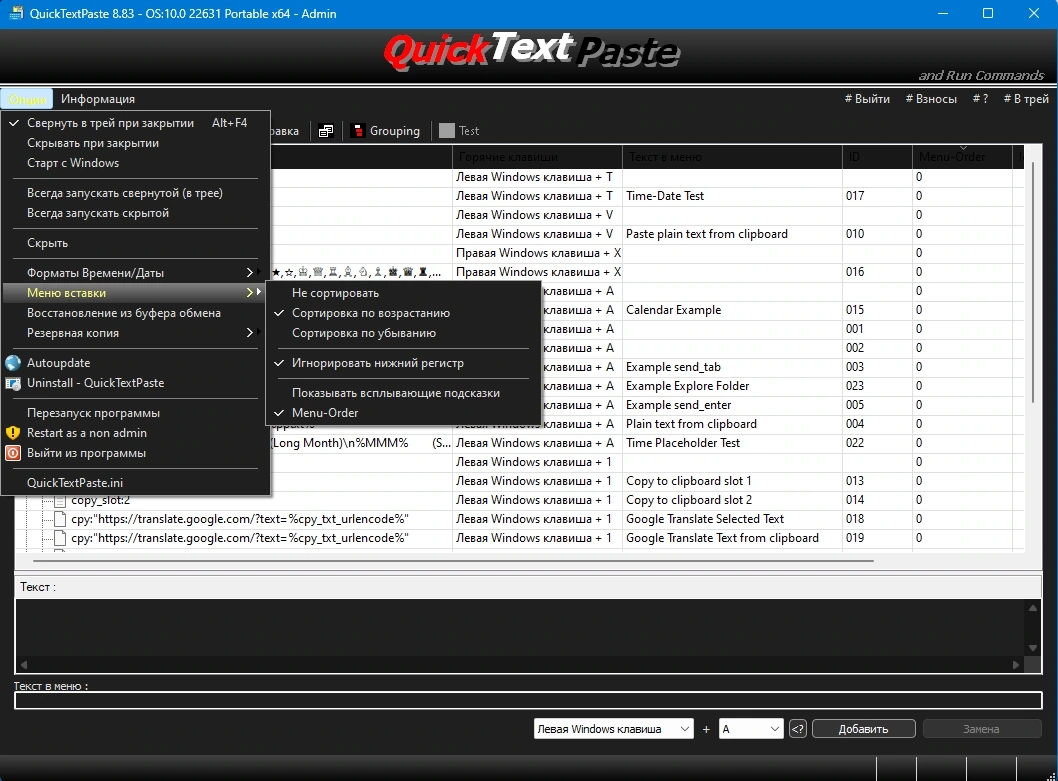Viewport: 1058px width, 781px height.
Task: Click the # Взносы link
Action: point(931,99)
